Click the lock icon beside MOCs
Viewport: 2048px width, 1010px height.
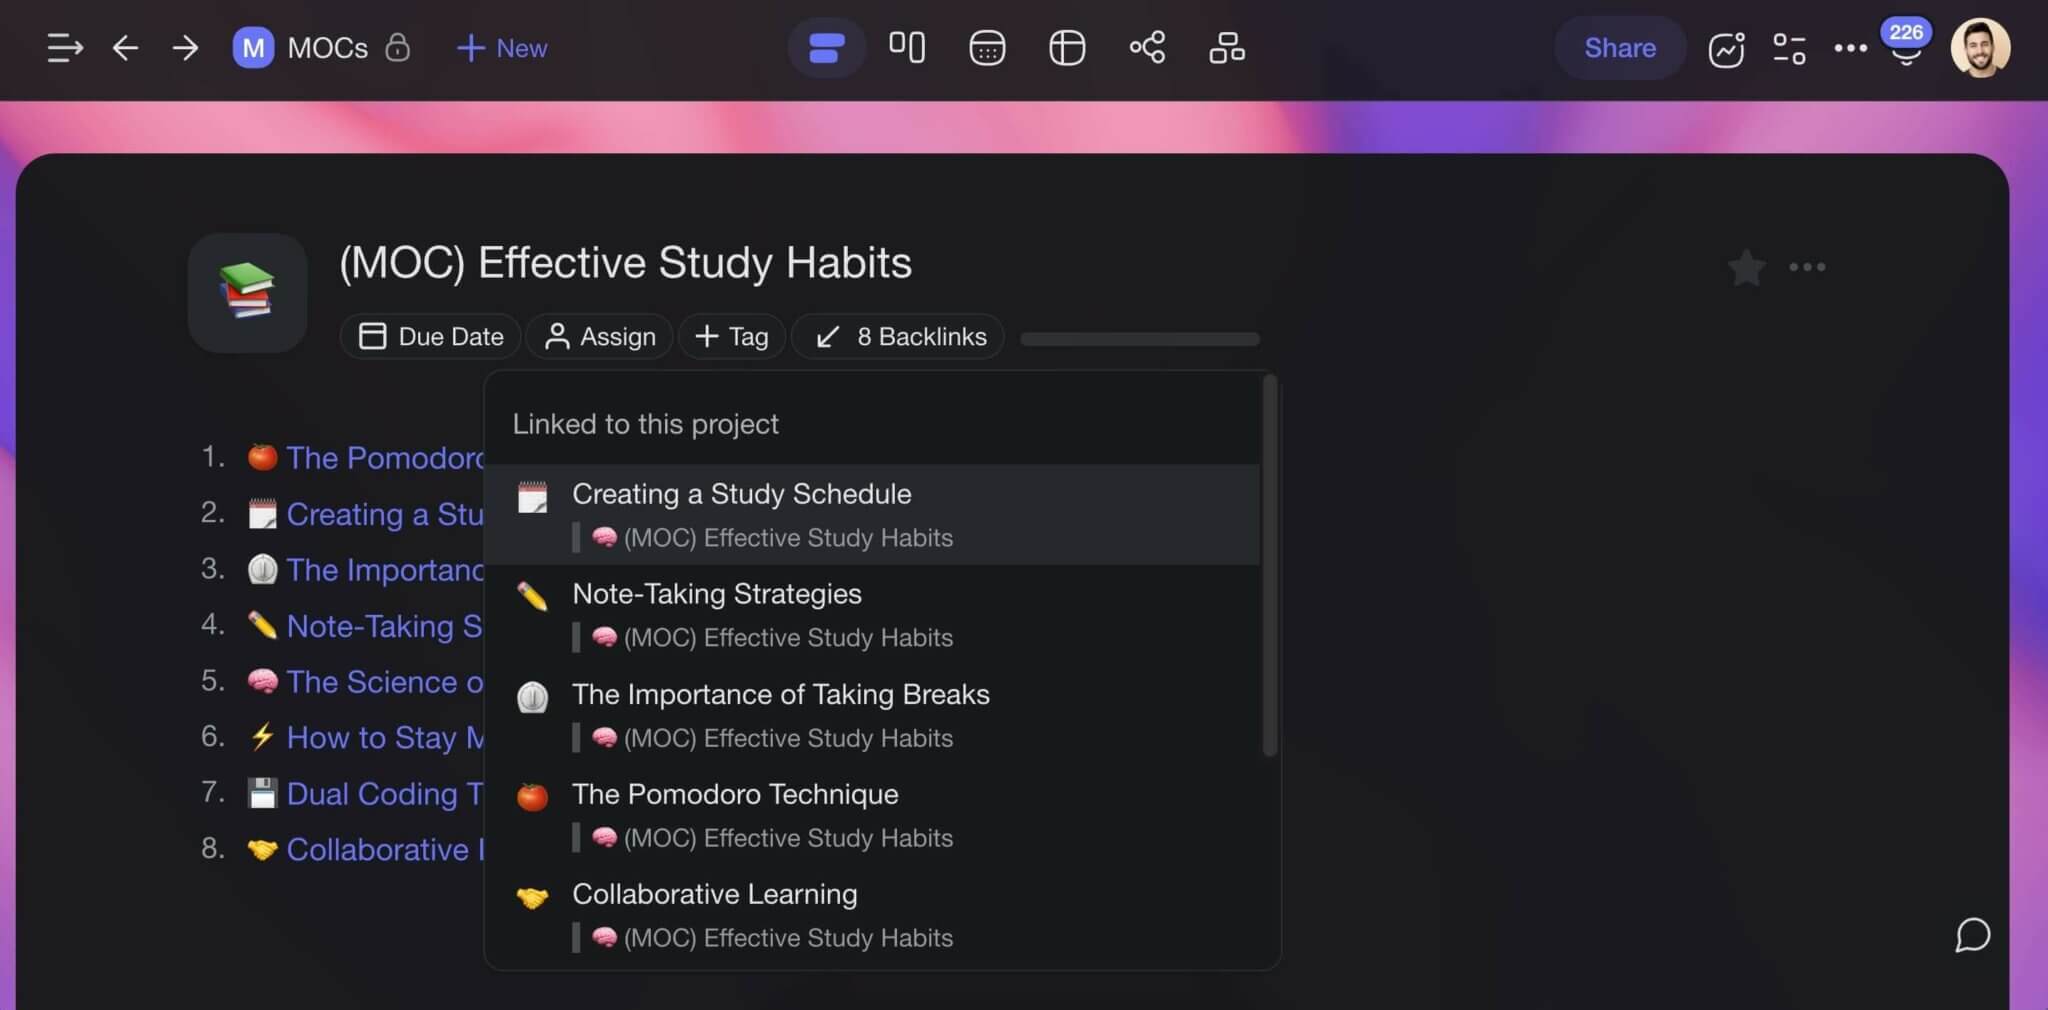coord(397,47)
